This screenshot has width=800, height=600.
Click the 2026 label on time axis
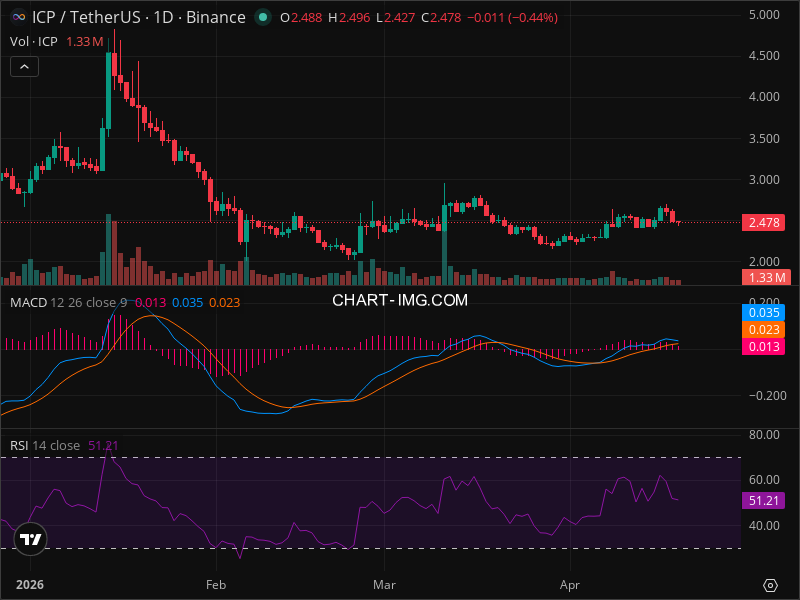pyautogui.click(x=30, y=585)
